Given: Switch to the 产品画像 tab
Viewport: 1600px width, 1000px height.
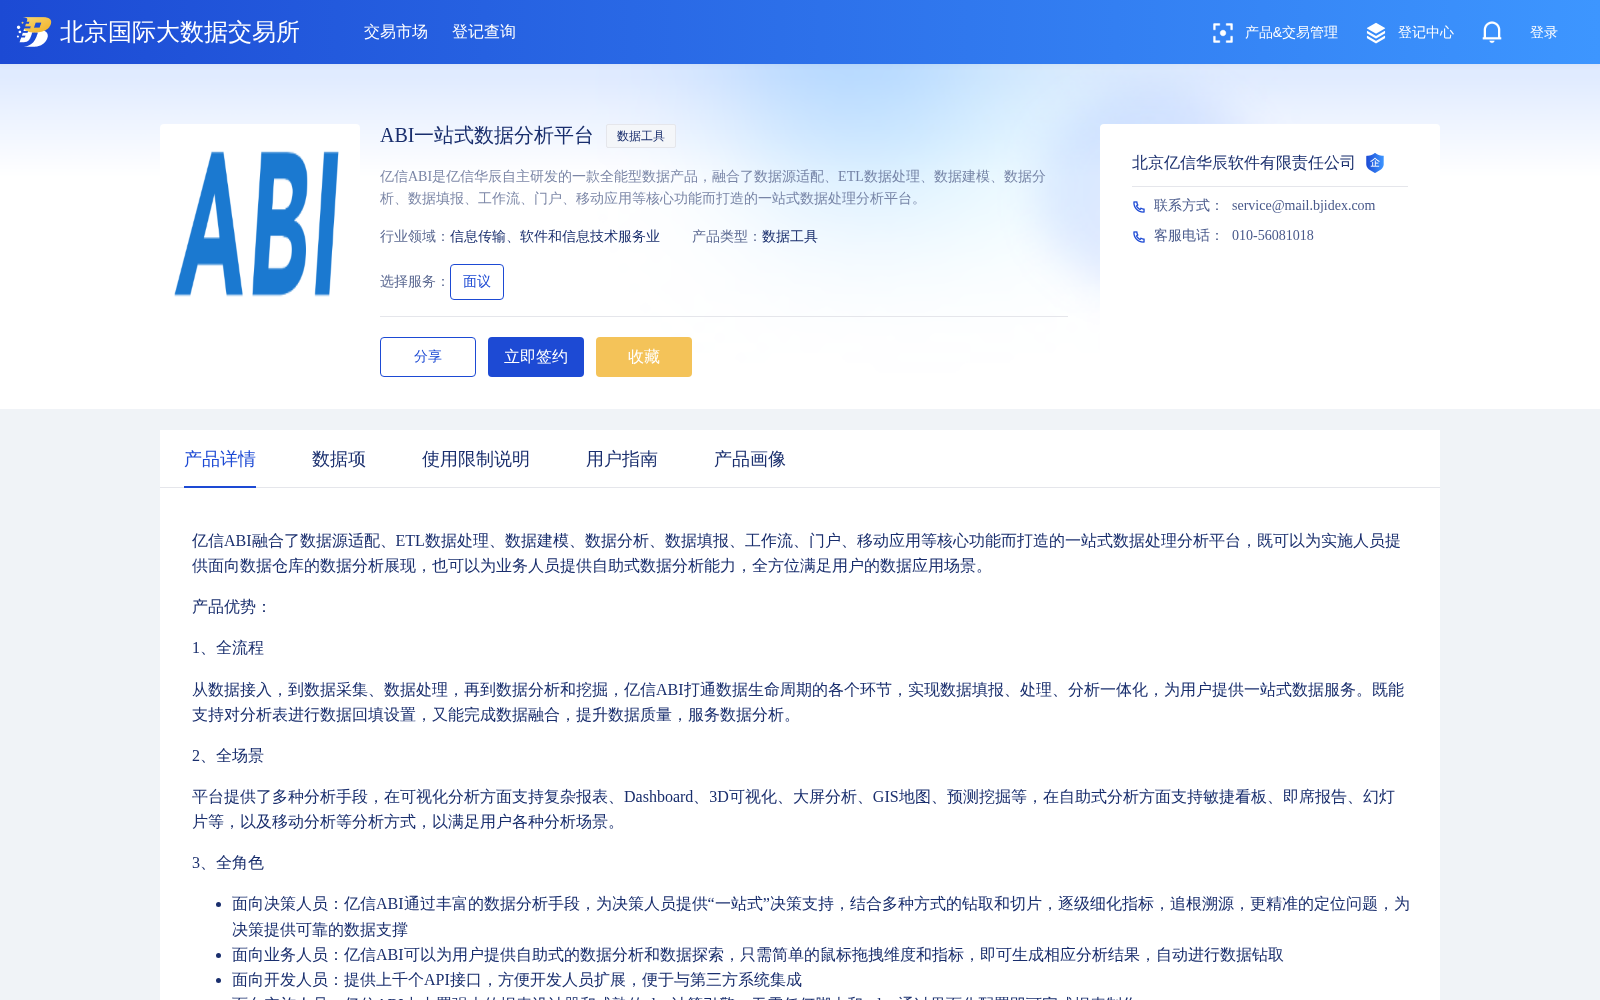Looking at the screenshot, I should click(x=750, y=459).
